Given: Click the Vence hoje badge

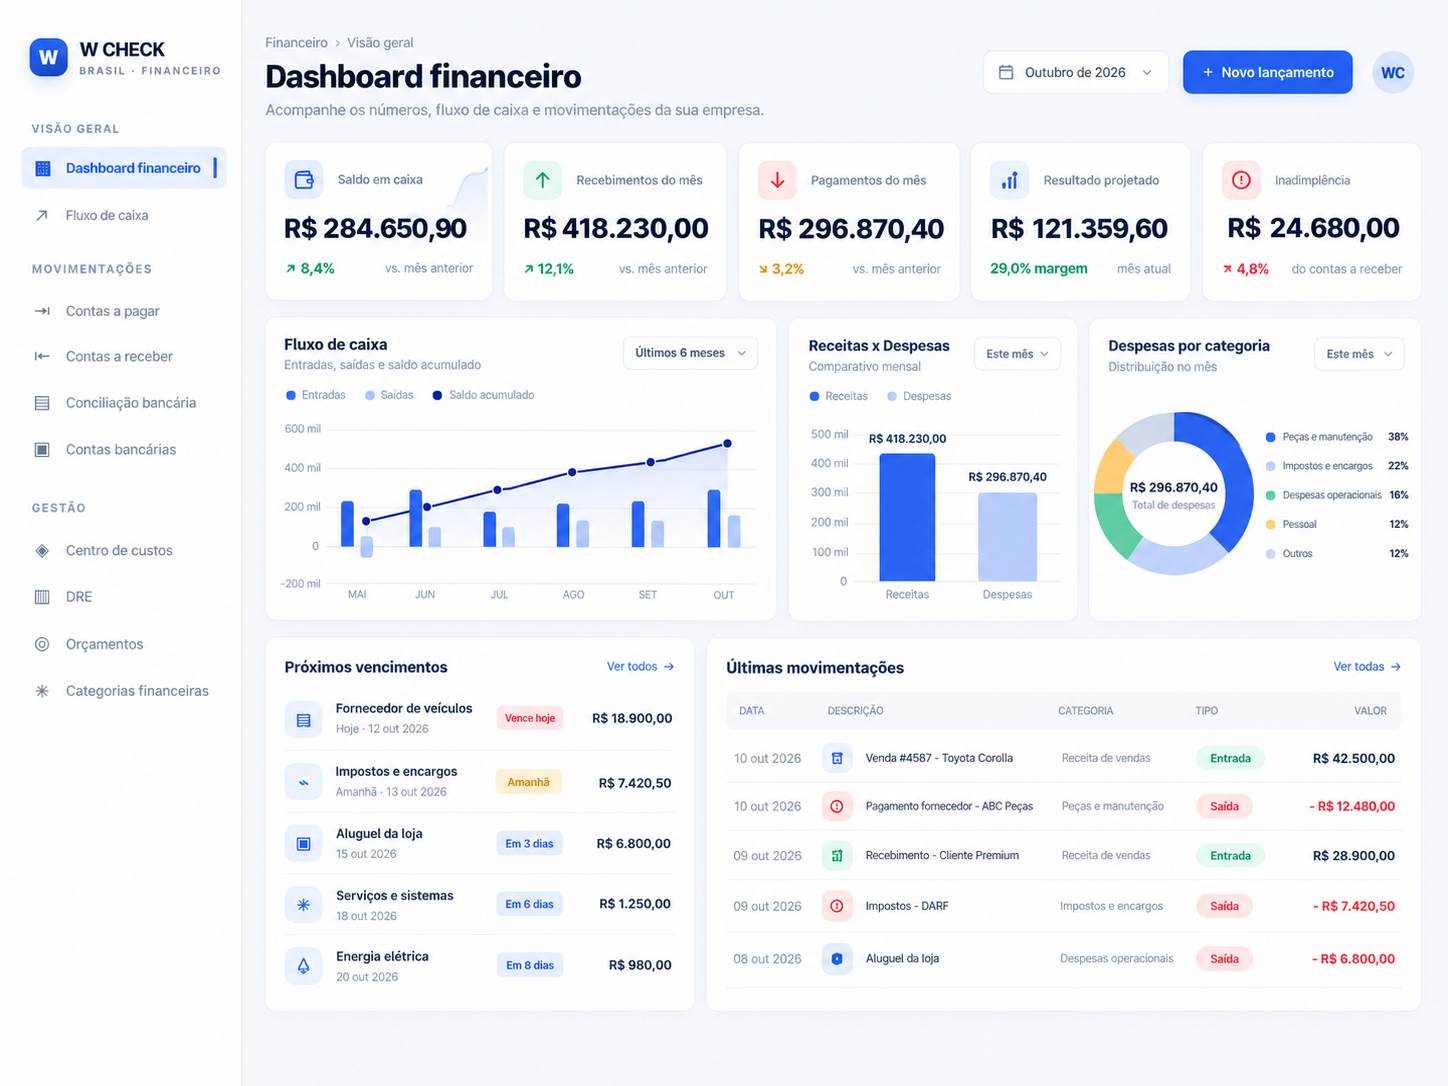Looking at the screenshot, I should click(530, 718).
